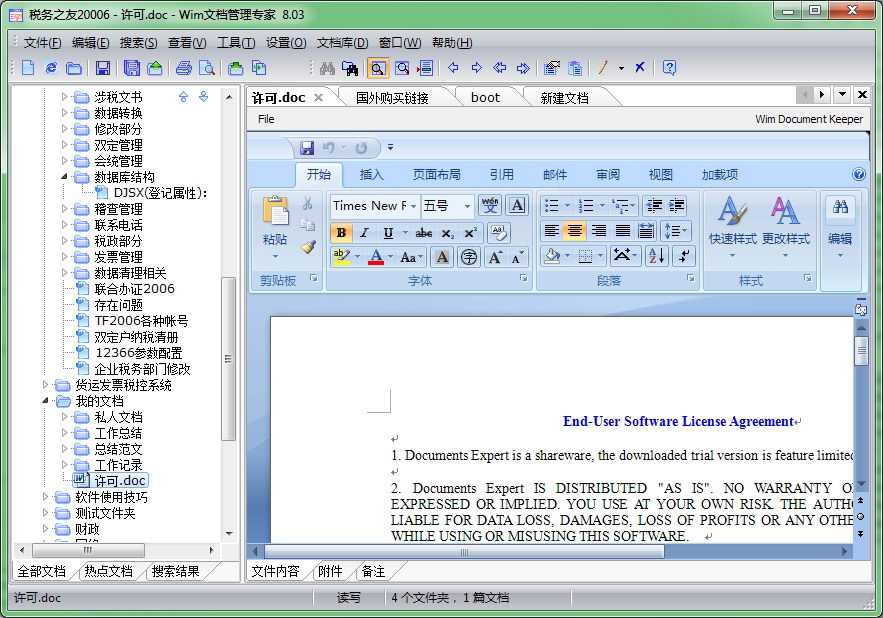883x618 pixels.
Task: Click the subscript x₂ icon
Action: pyautogui.click(x=448, y=233)
